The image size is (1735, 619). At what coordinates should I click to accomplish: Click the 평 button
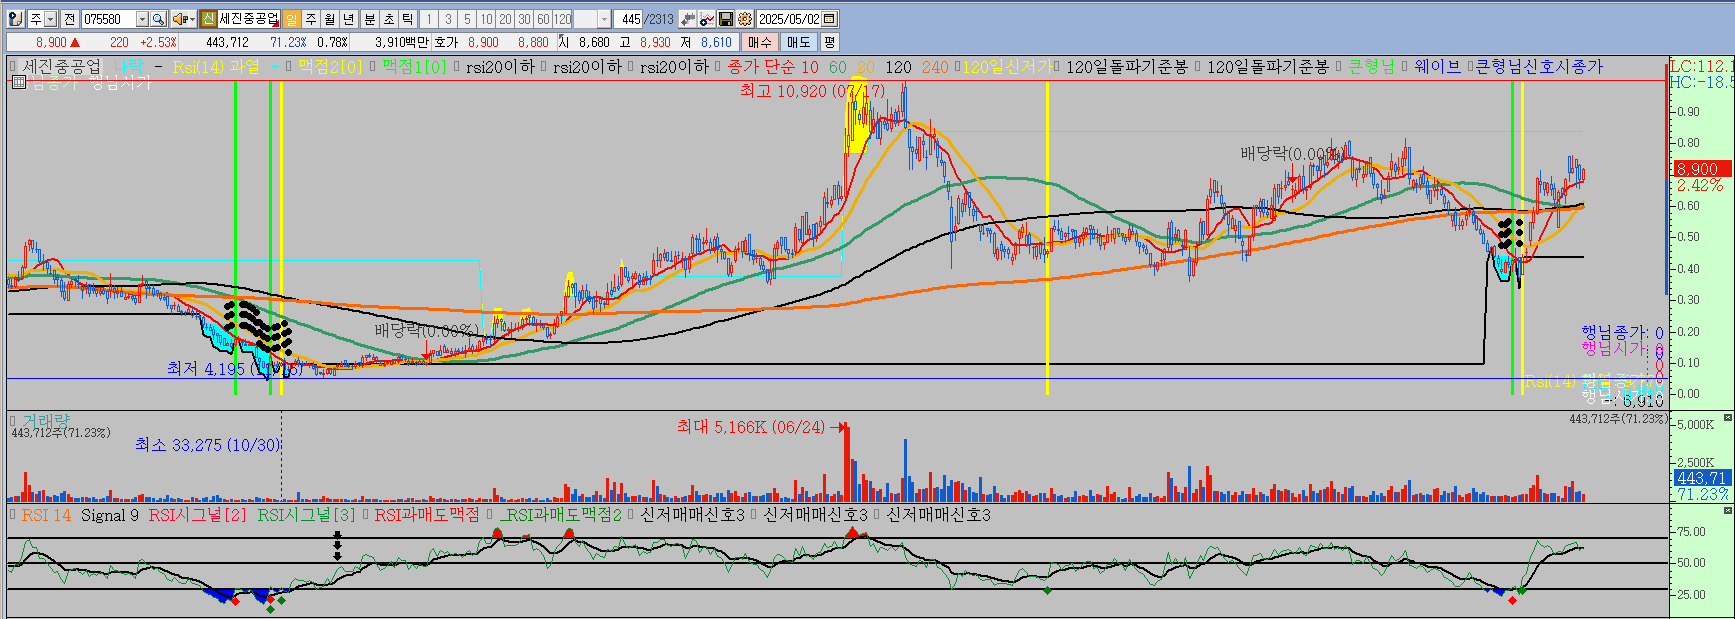pyautogui.click(x=829, y=42)
